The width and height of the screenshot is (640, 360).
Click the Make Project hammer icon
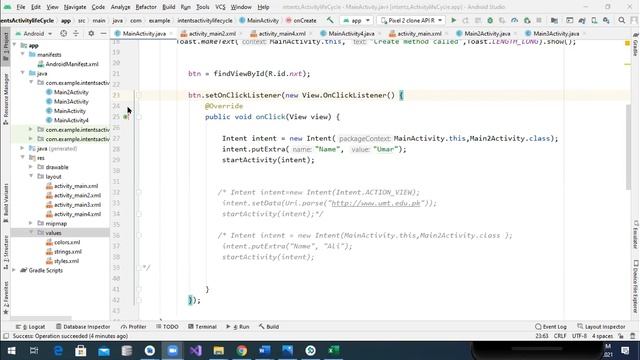[330, 20]
